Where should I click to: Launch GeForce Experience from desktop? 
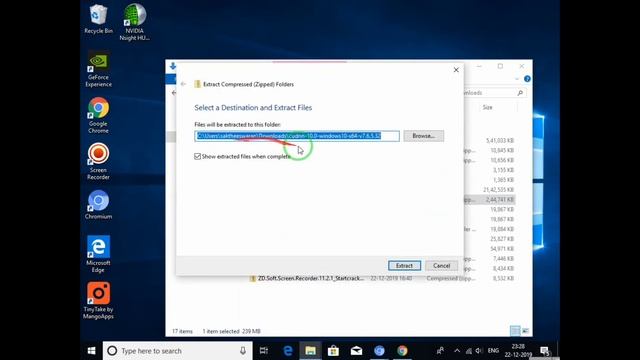point(98,69)
